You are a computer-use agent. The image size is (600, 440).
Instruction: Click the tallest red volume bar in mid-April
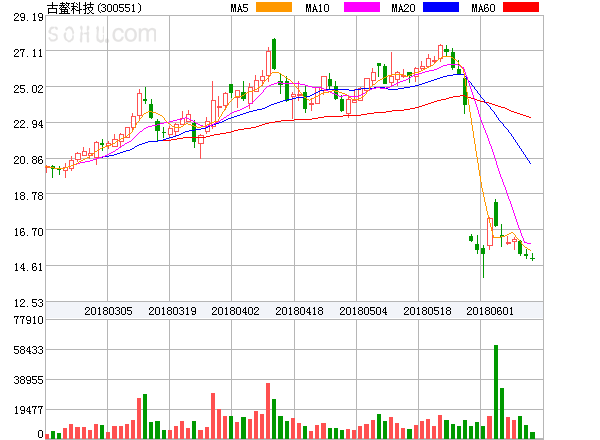268,411
